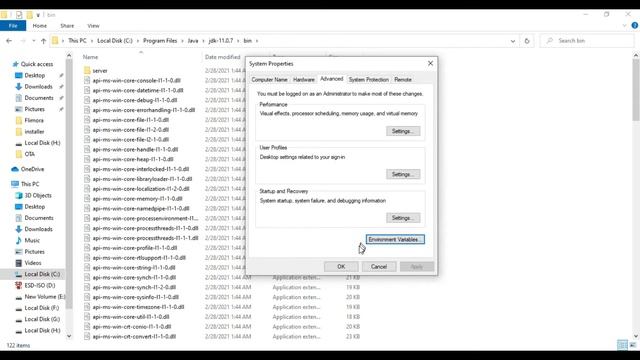The image size is (640, 360).
Task: Select Java in address path
Action: click(x=193, y=41)
